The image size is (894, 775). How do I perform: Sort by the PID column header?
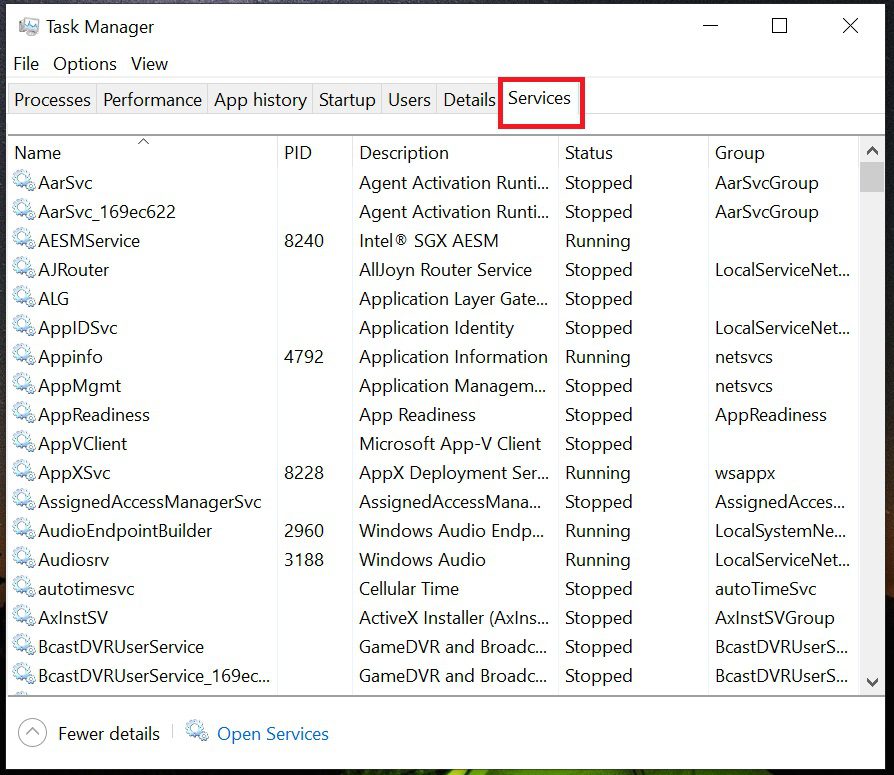click(x=315, y=152)
